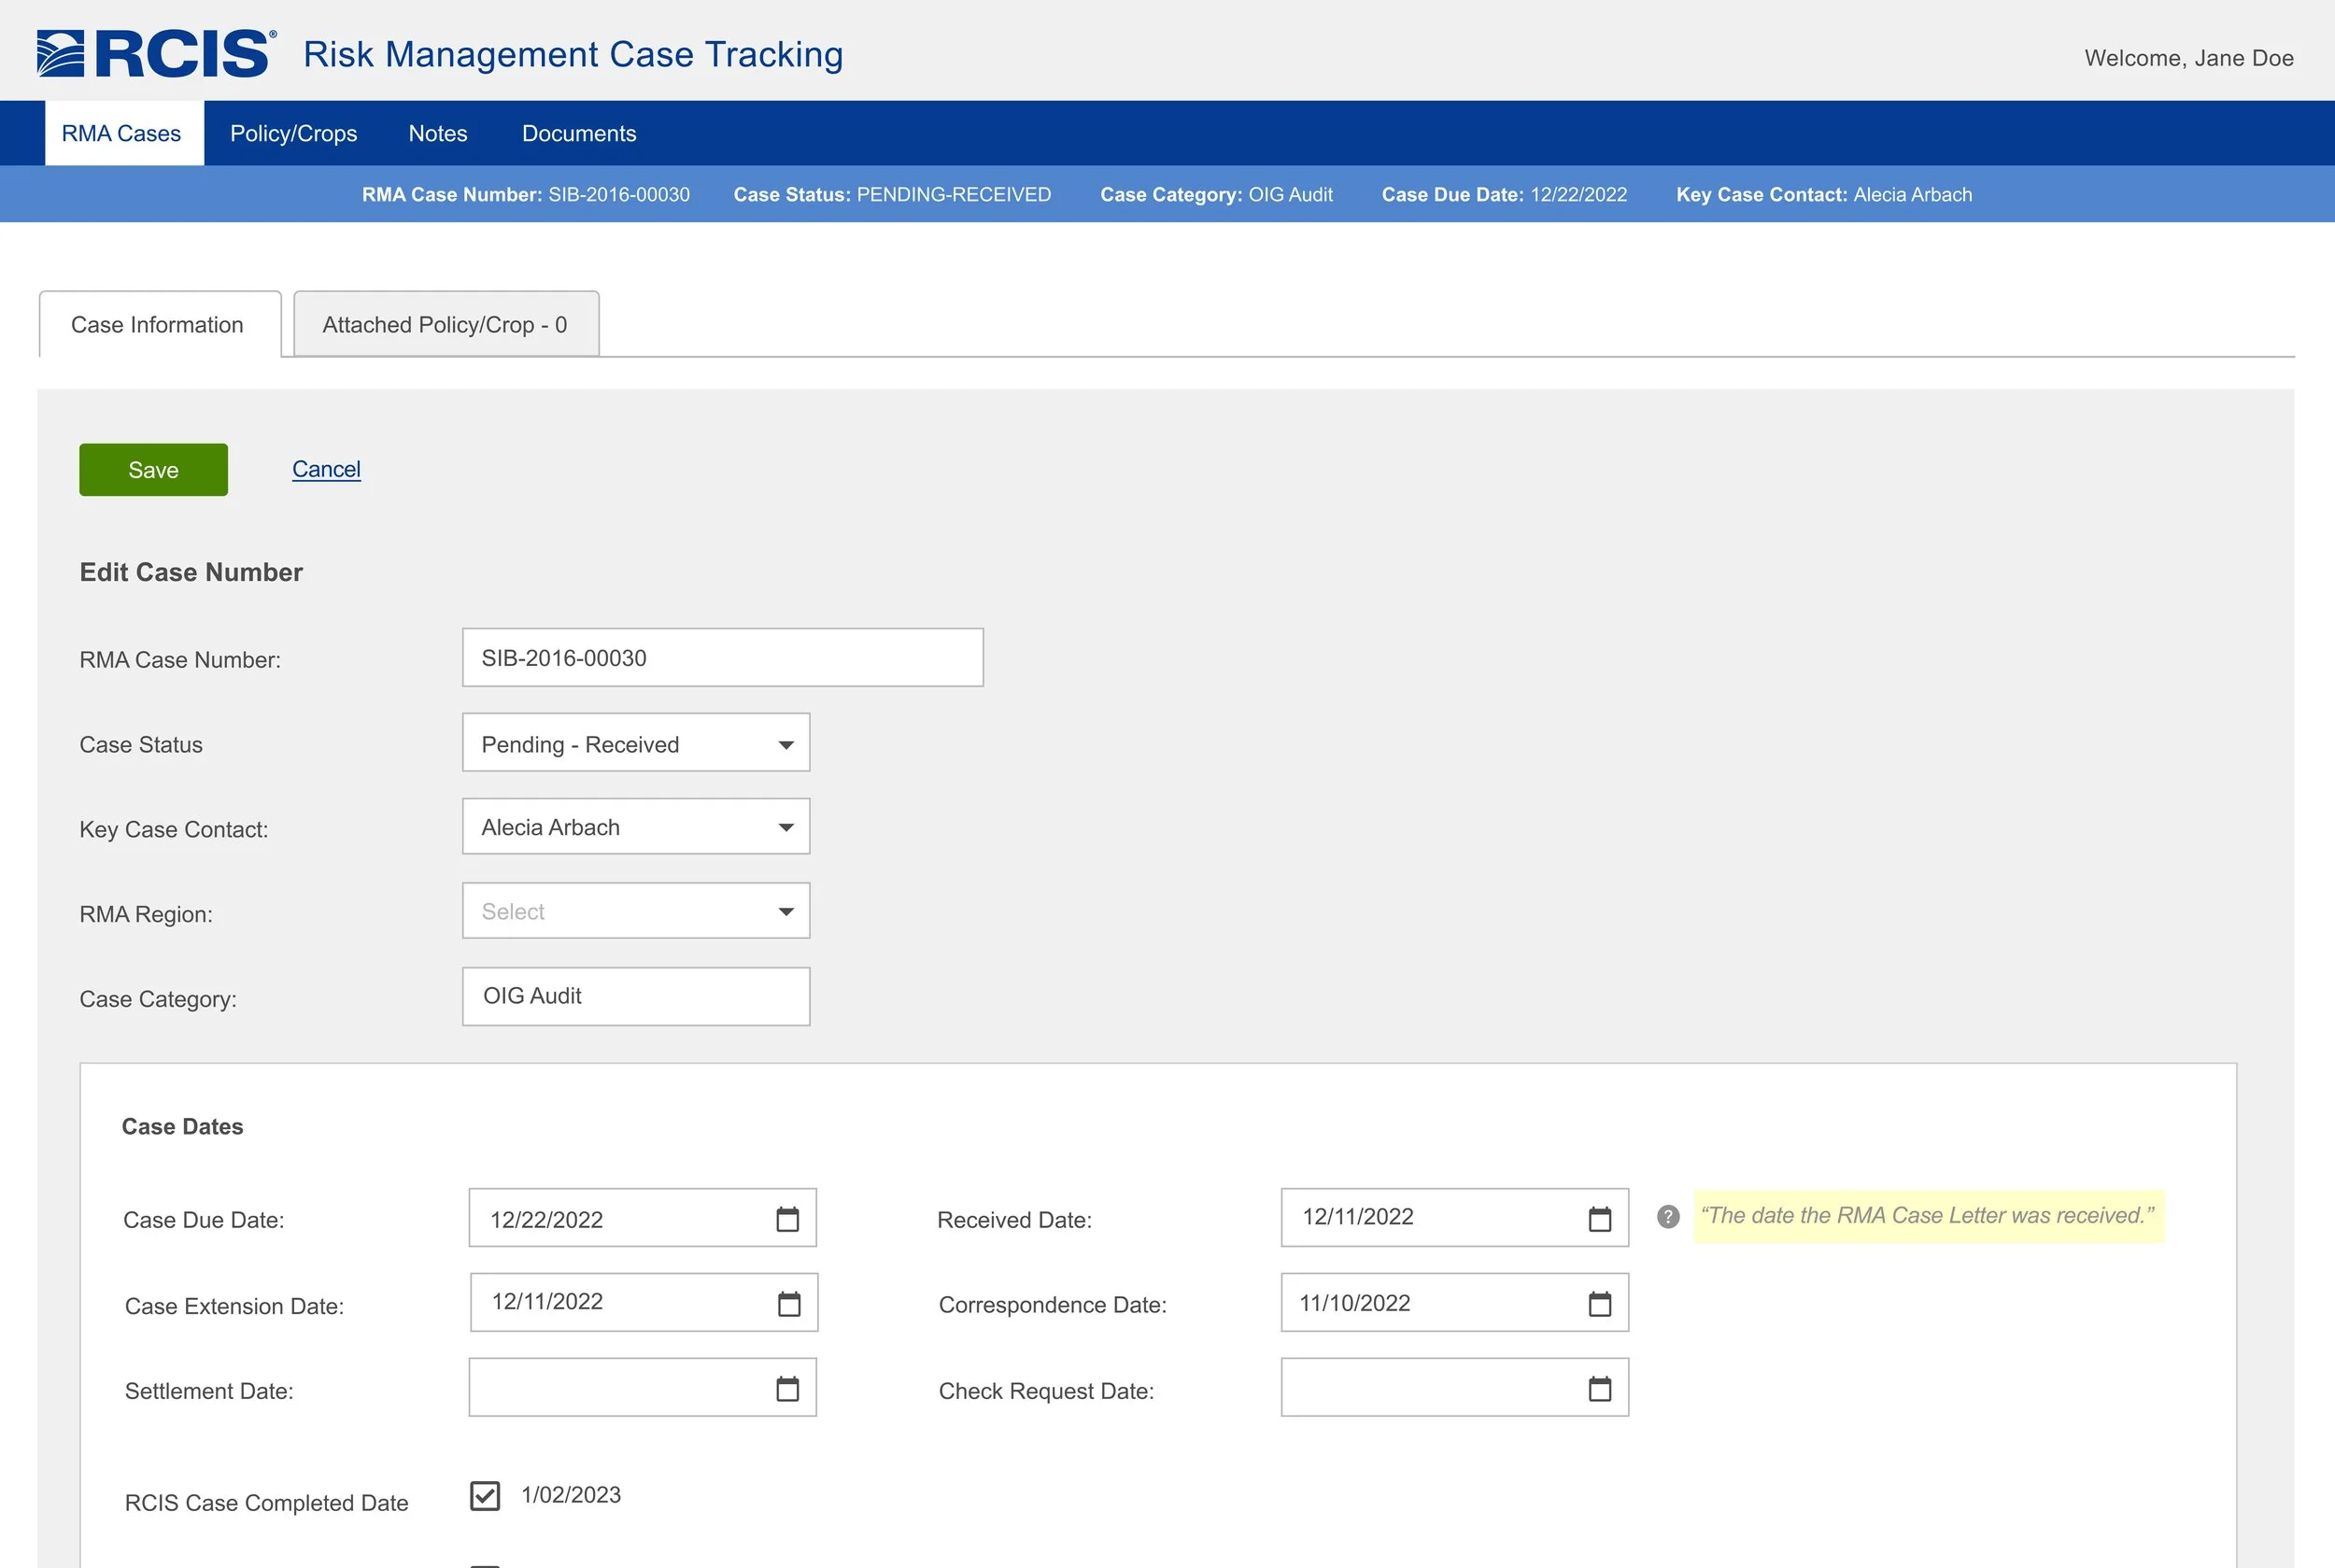The height and width of the screenshot is (1568, 2335).
Task: Open calendar picker for Check Request Date
Action: click(1599, 1389)
